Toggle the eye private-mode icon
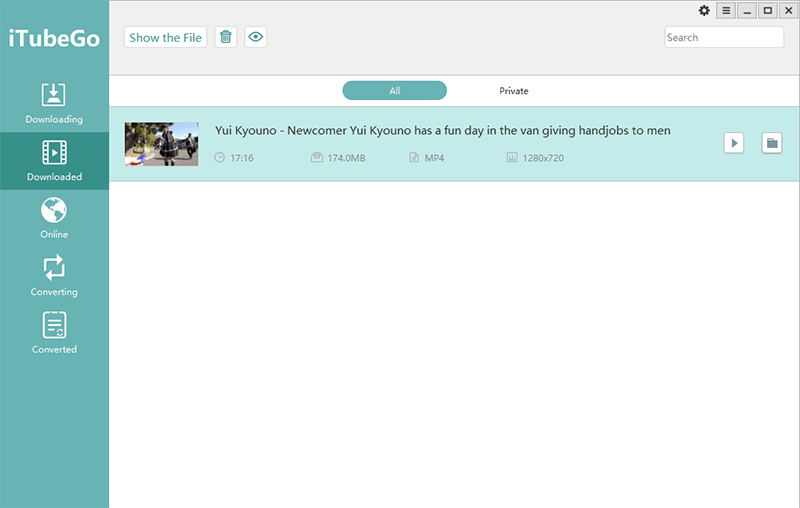 (256, 37)
